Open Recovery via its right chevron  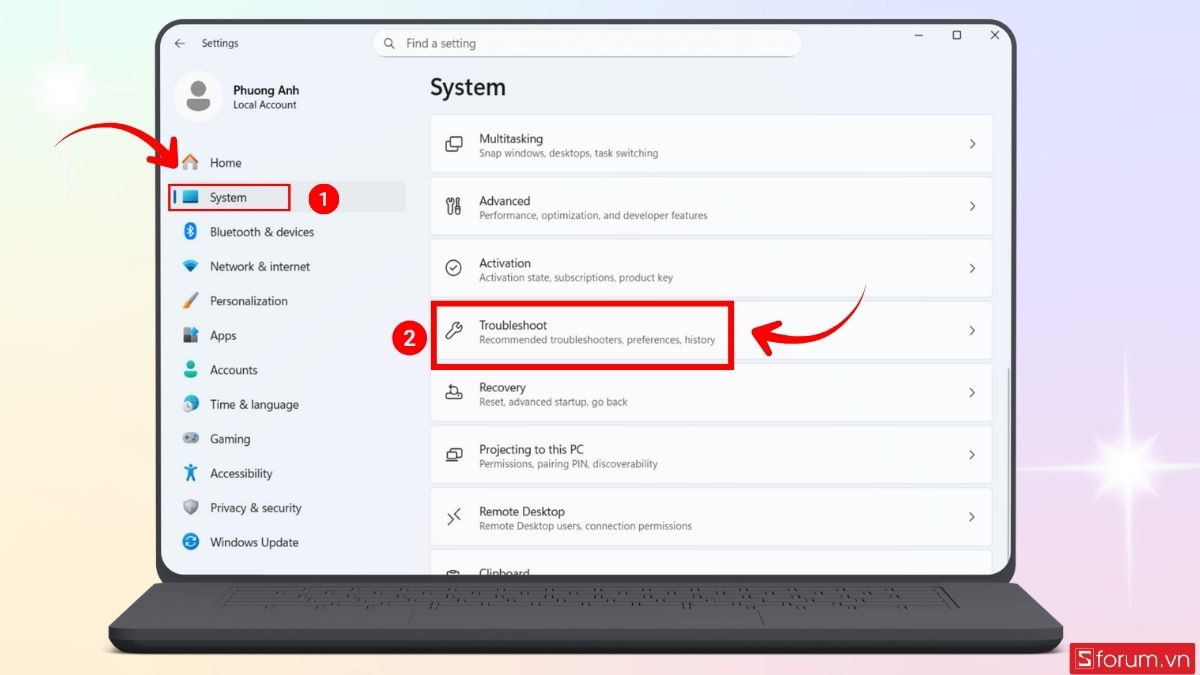(972, 392)
